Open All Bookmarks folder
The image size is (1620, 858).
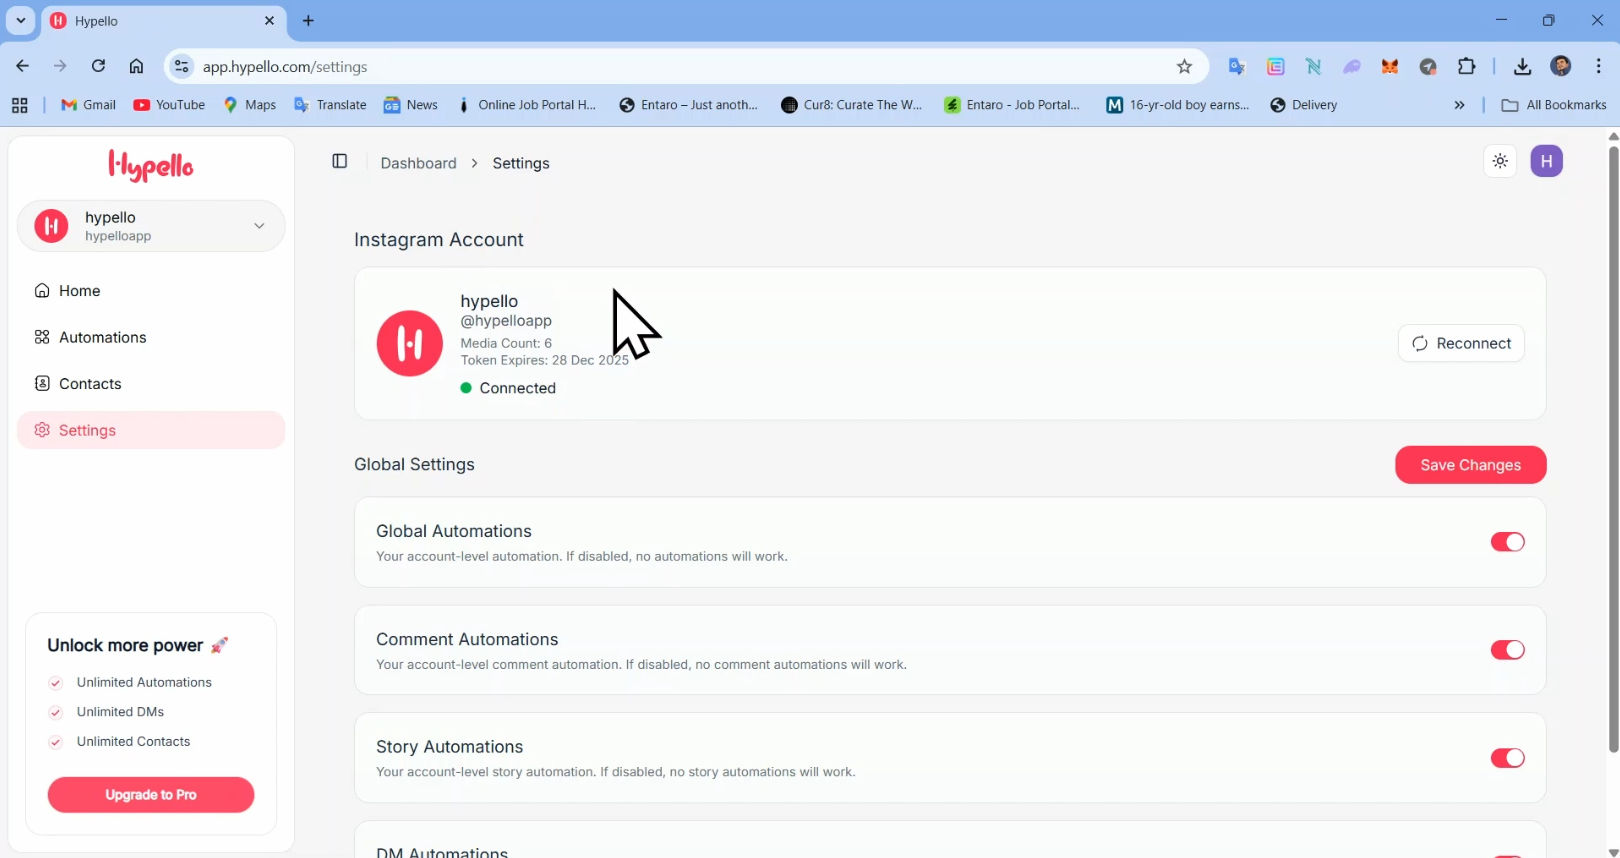(x=1554, y=105)
